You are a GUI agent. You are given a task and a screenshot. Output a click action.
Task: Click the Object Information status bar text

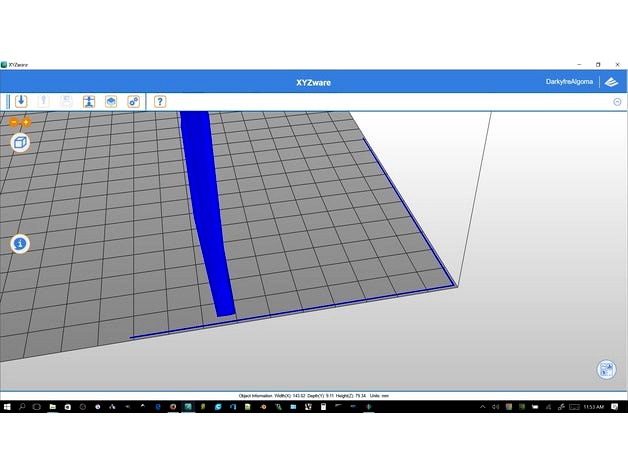tap(314, 395)
